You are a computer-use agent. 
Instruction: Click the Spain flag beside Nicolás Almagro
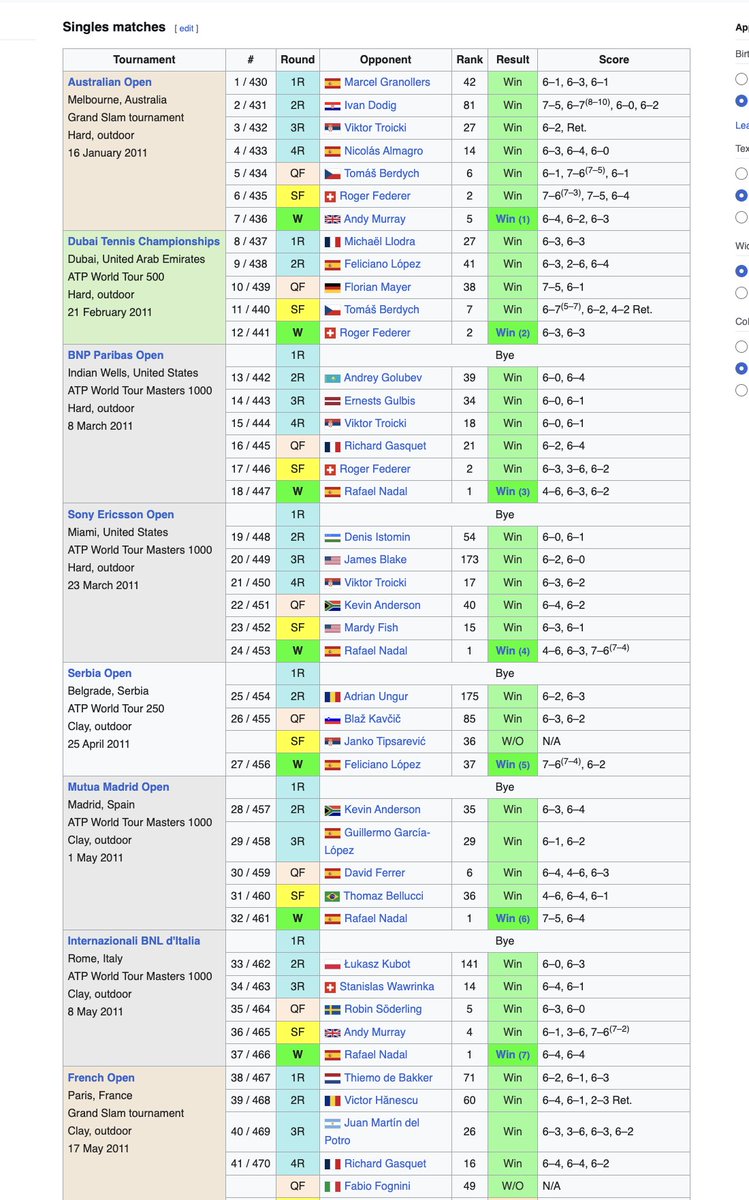coord(332,151)
